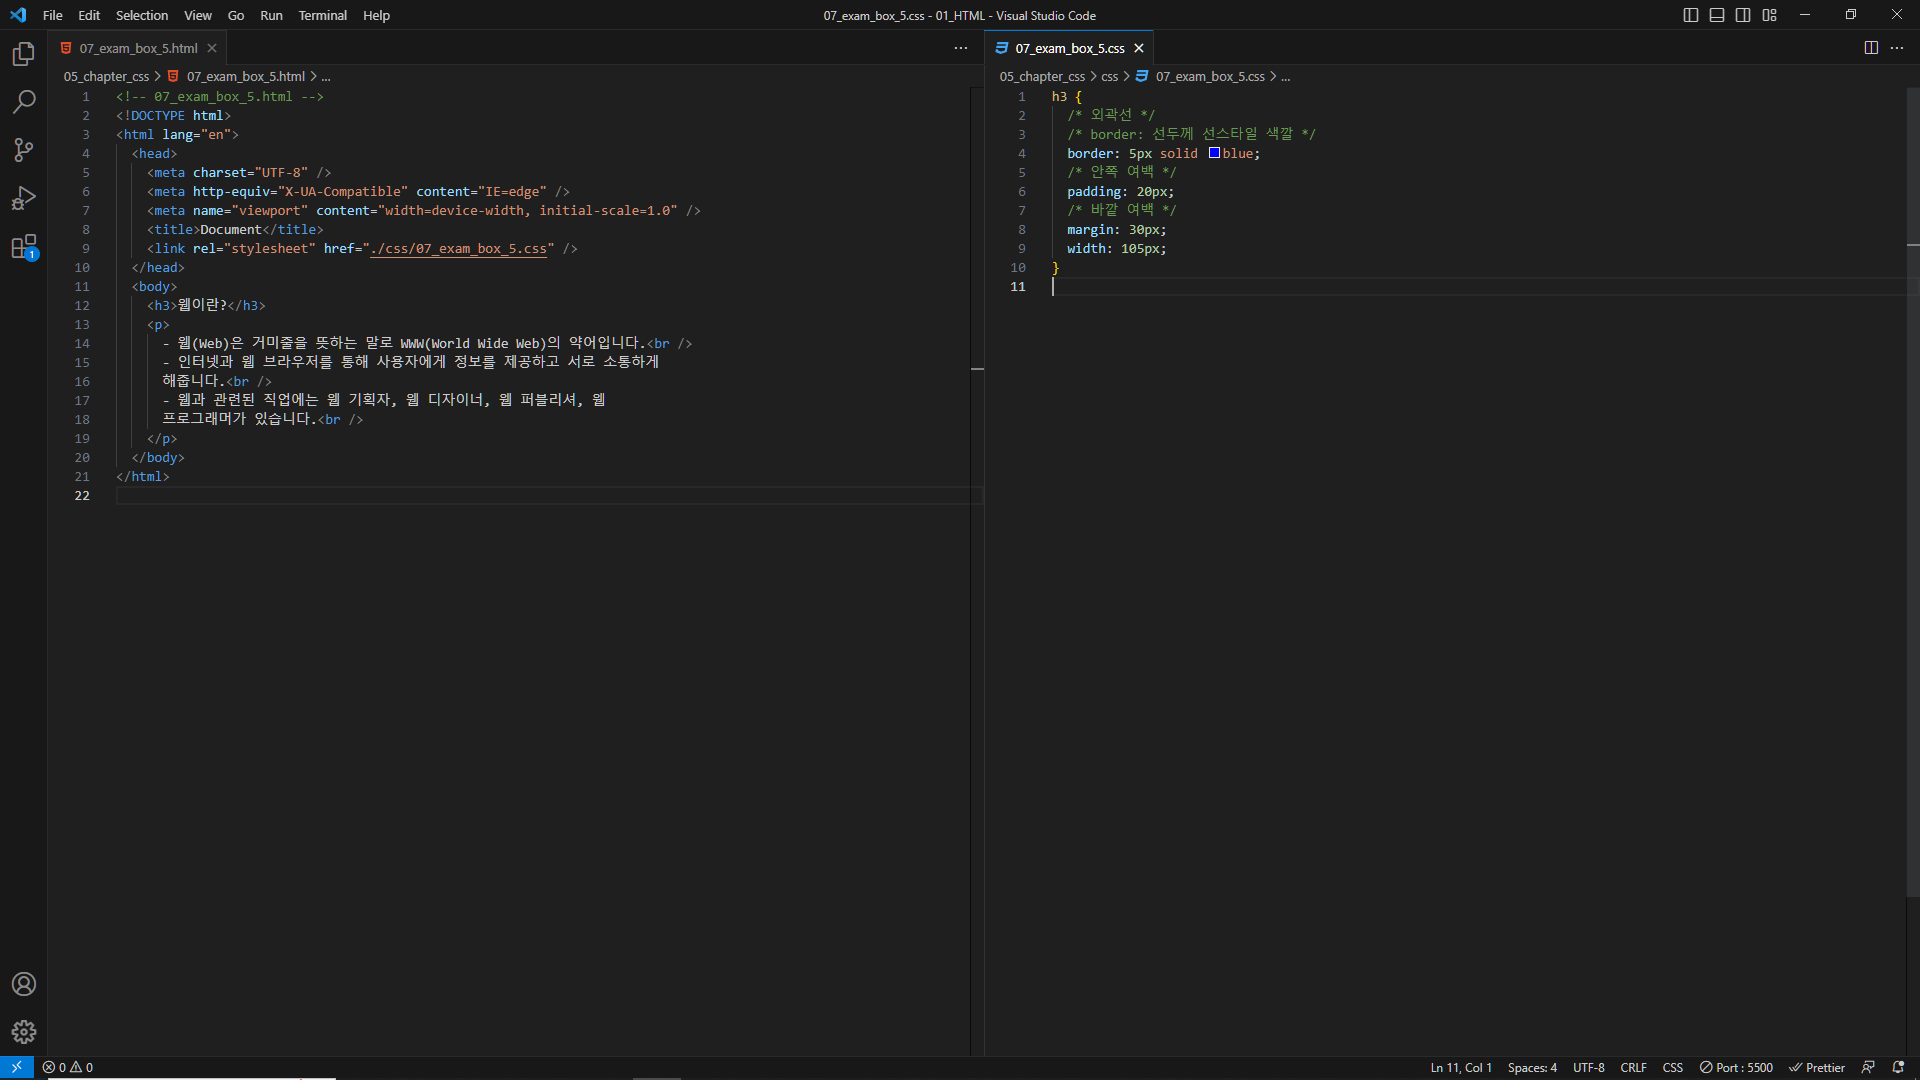Viewport: 1920px width, 1080px height.
Task: Open more actions for the CSS editor group
Action: [x=1897, y=48]
